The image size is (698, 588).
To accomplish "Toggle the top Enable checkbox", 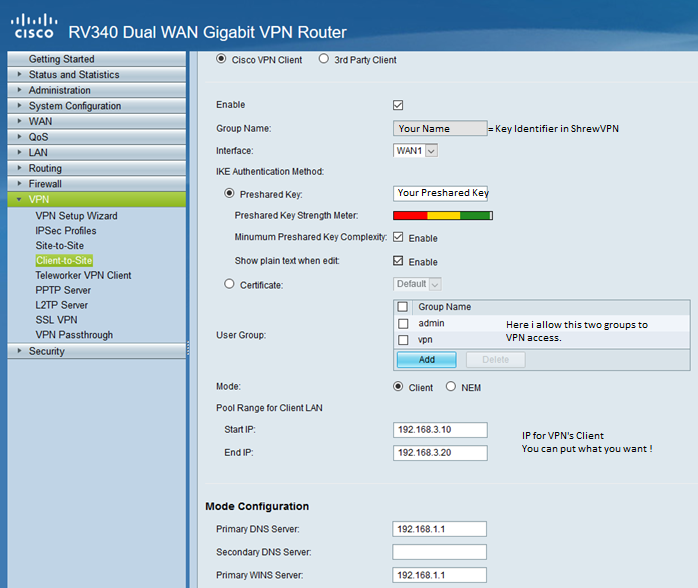I will pyautogui.click(x=398, y=105).
